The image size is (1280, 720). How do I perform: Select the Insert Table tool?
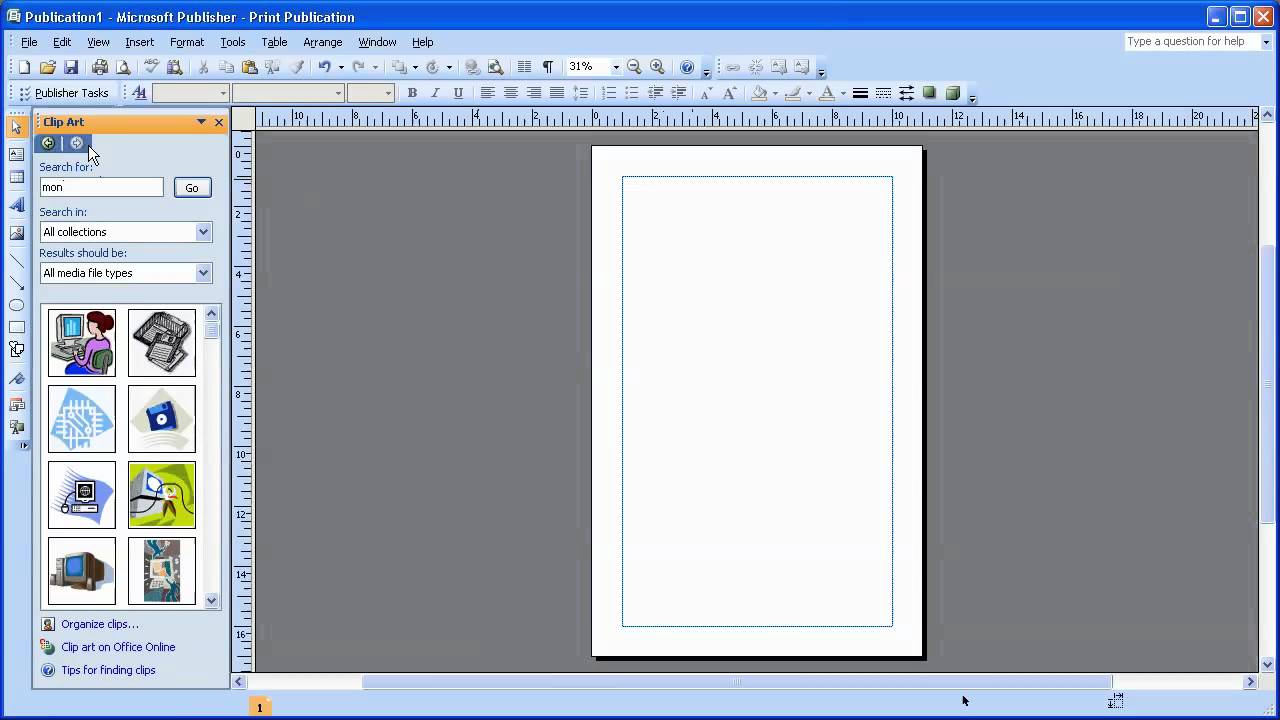pyautogui.click(x=16, y=178)
